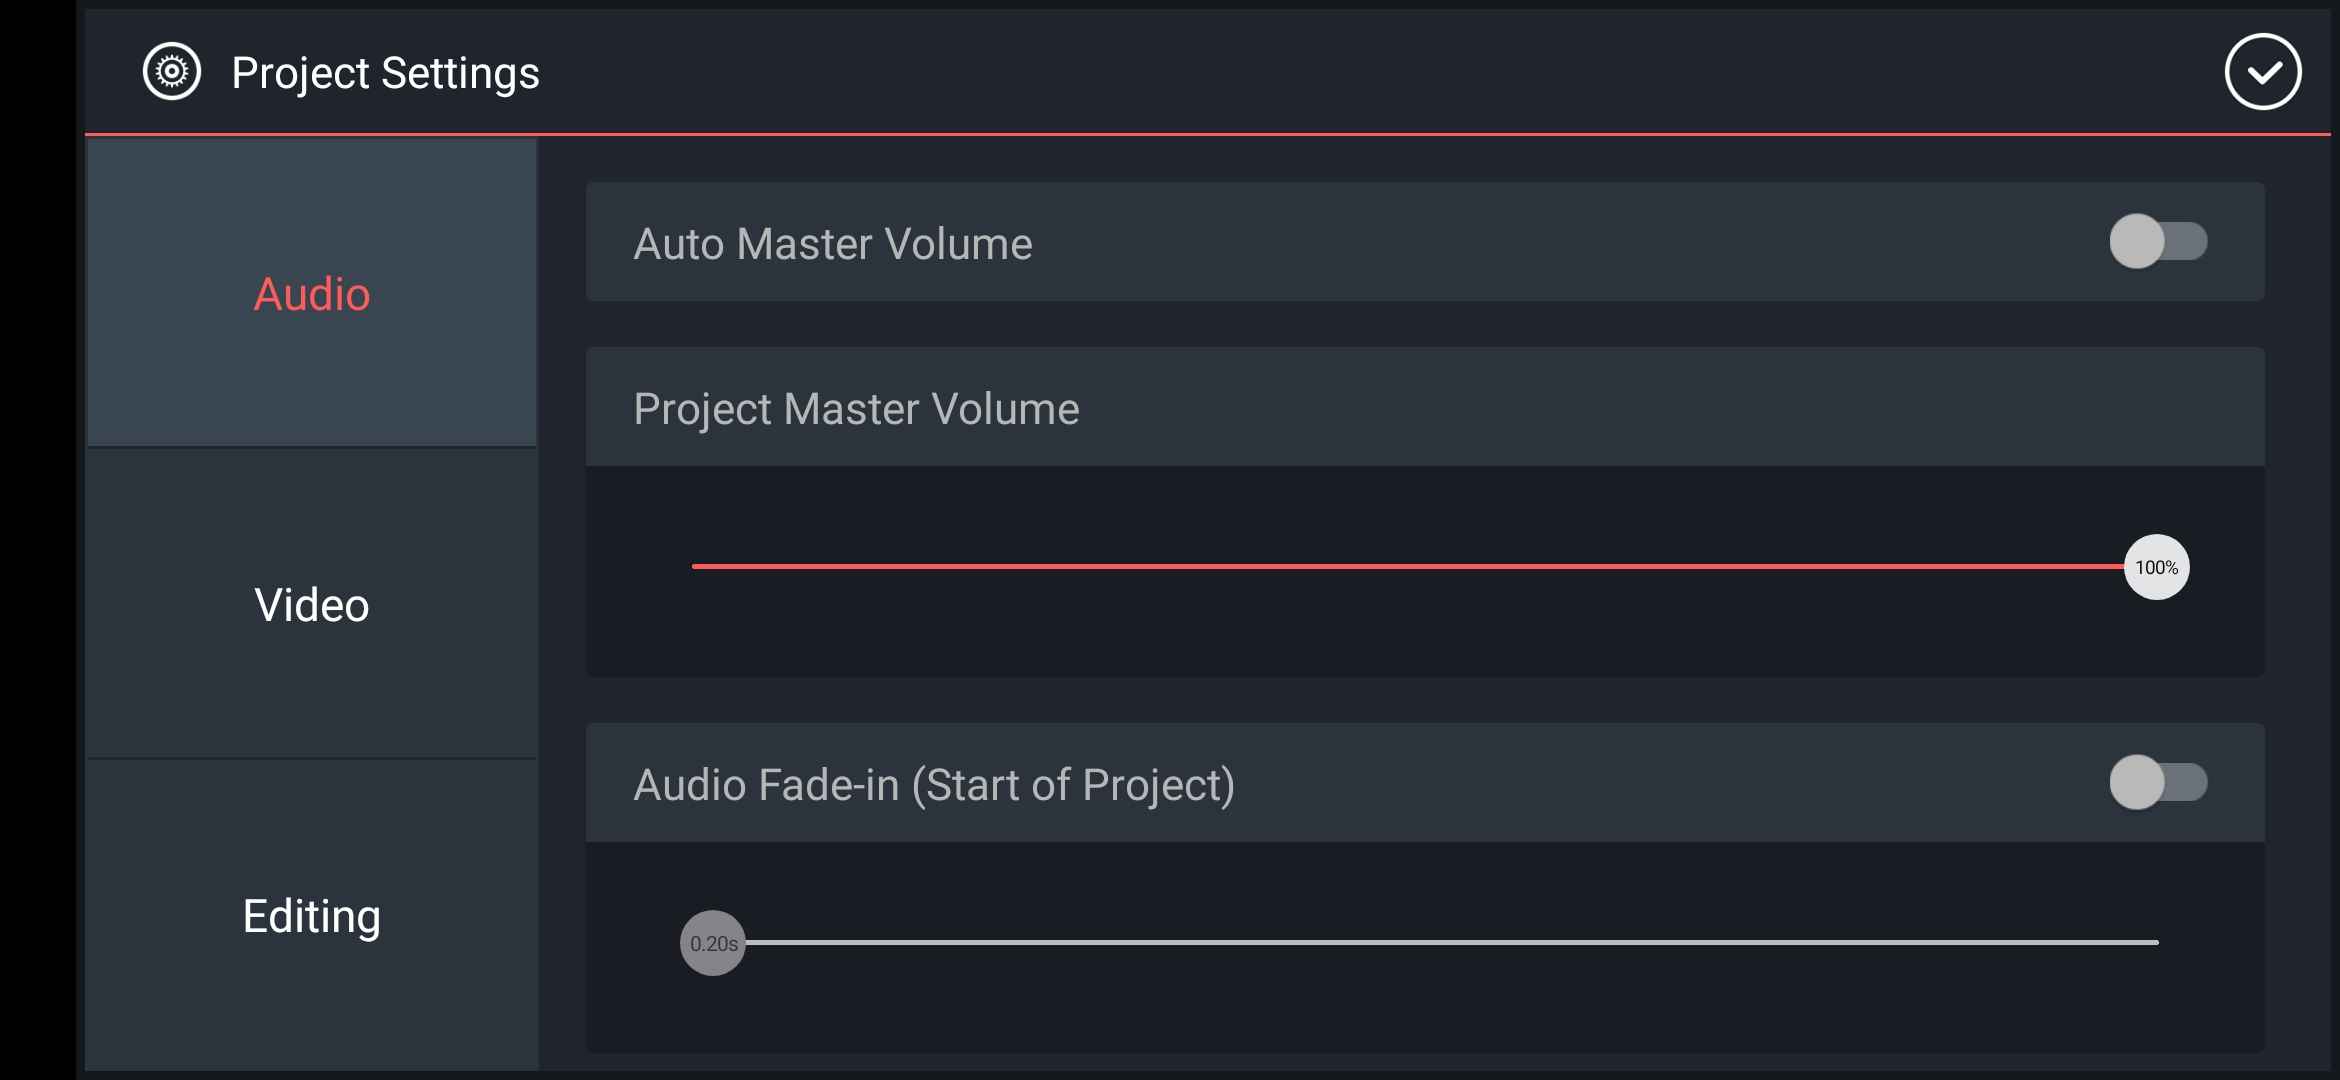Open the Video settings tab

312,605
